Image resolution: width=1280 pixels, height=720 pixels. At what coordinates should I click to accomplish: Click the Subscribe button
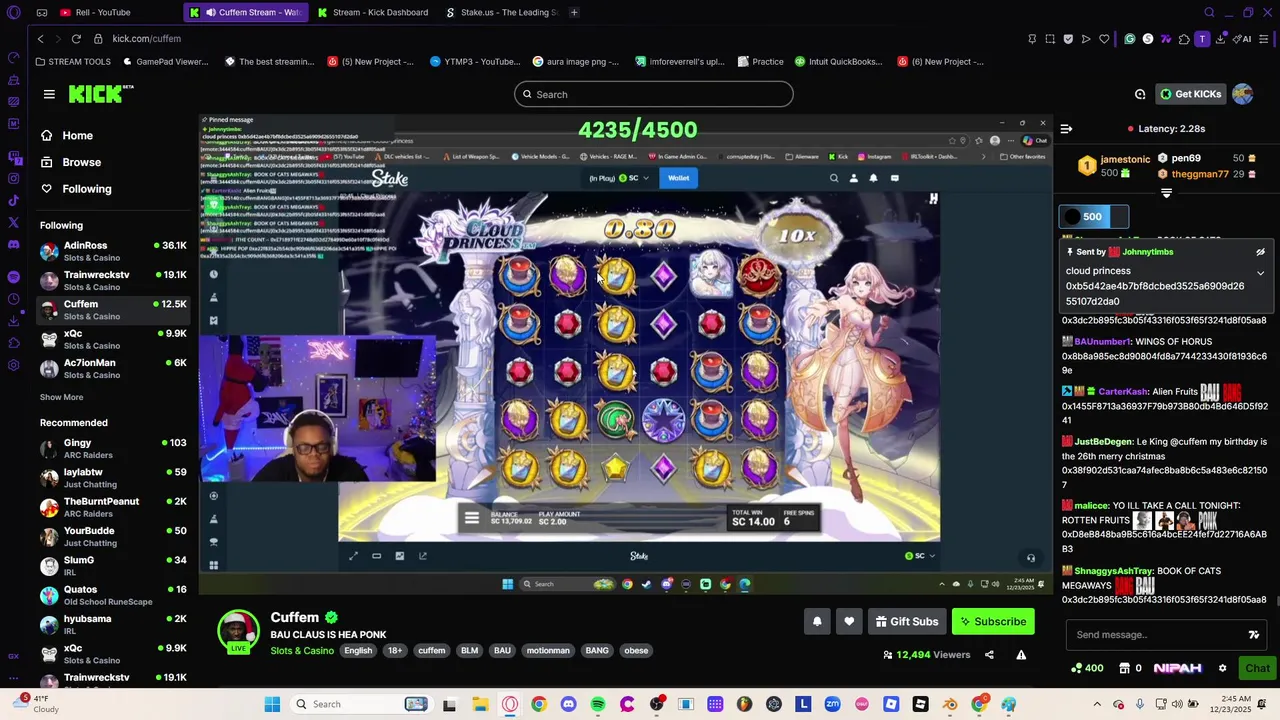point(993,621)
